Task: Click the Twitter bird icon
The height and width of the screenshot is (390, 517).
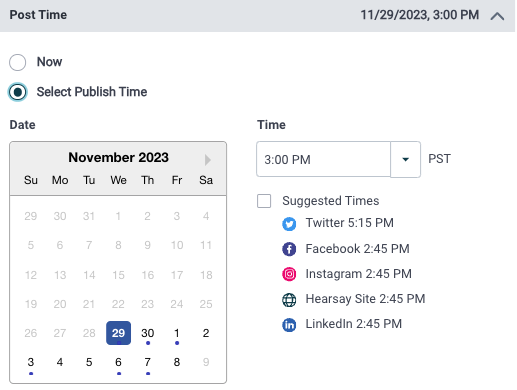Action: tap(289, 224)
